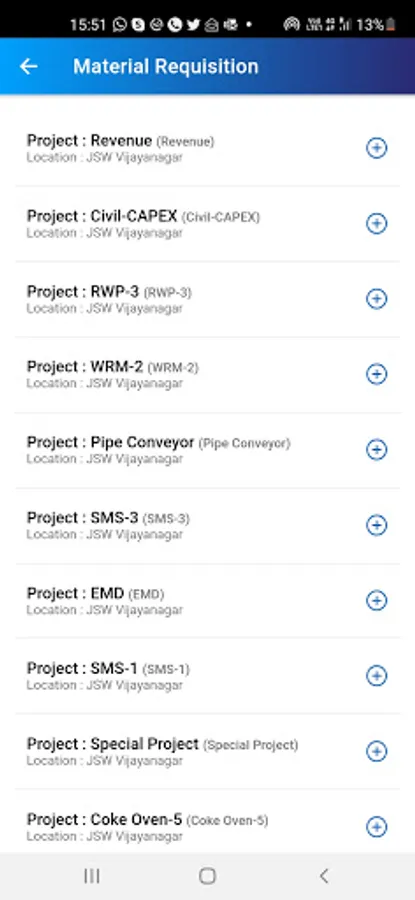
Task: Open the Project : Pipe Conveyor entry
Action: tap(207, 450)
